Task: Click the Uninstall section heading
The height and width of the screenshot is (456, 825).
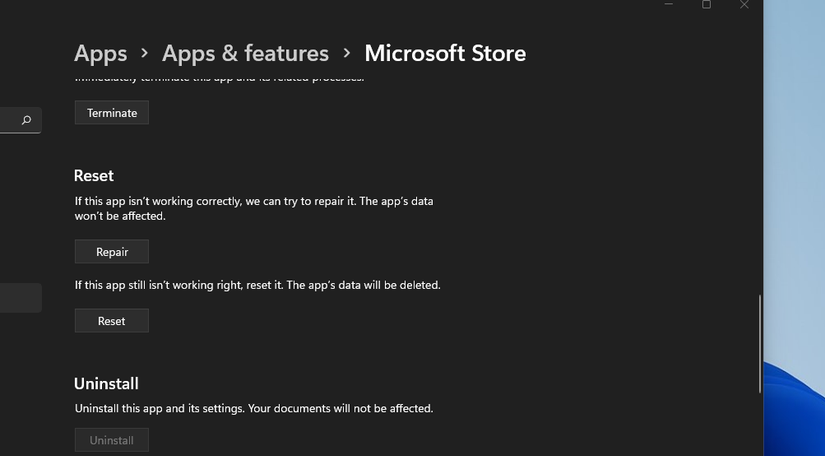Action: tap(106, 384)
